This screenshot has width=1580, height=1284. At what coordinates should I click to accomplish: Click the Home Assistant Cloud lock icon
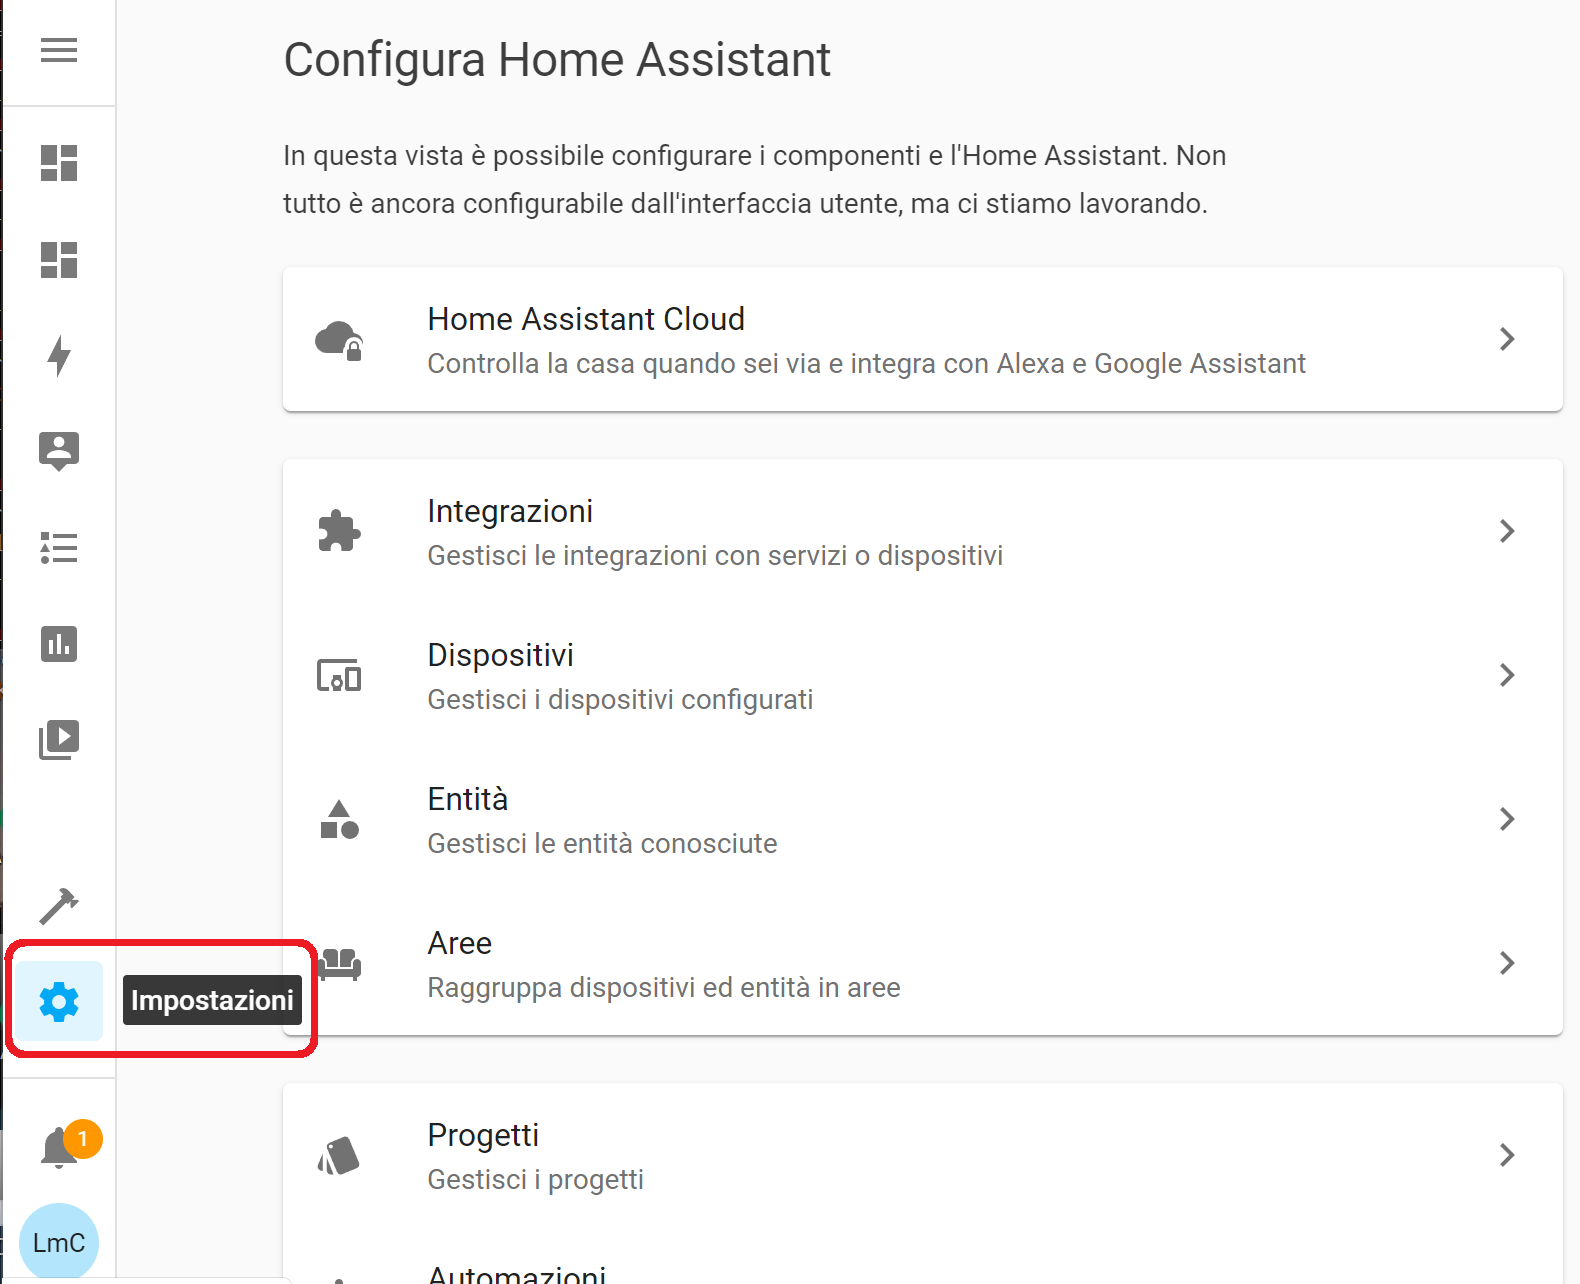pos(340,340)
